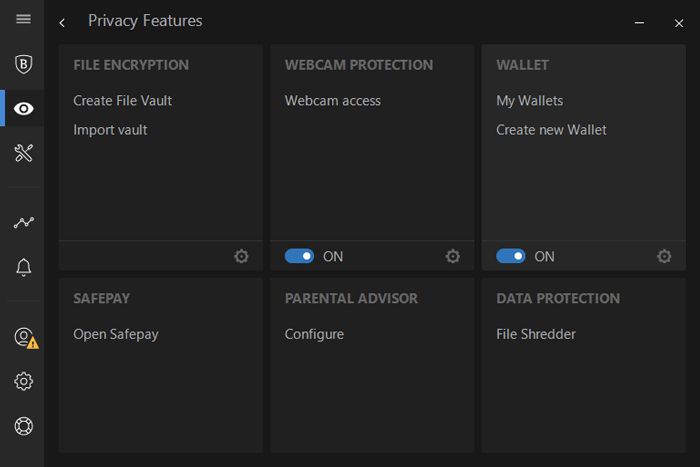Launch Open Safepay
The width and height of the screenshot is (700, 467).
[x=116, y=334]
